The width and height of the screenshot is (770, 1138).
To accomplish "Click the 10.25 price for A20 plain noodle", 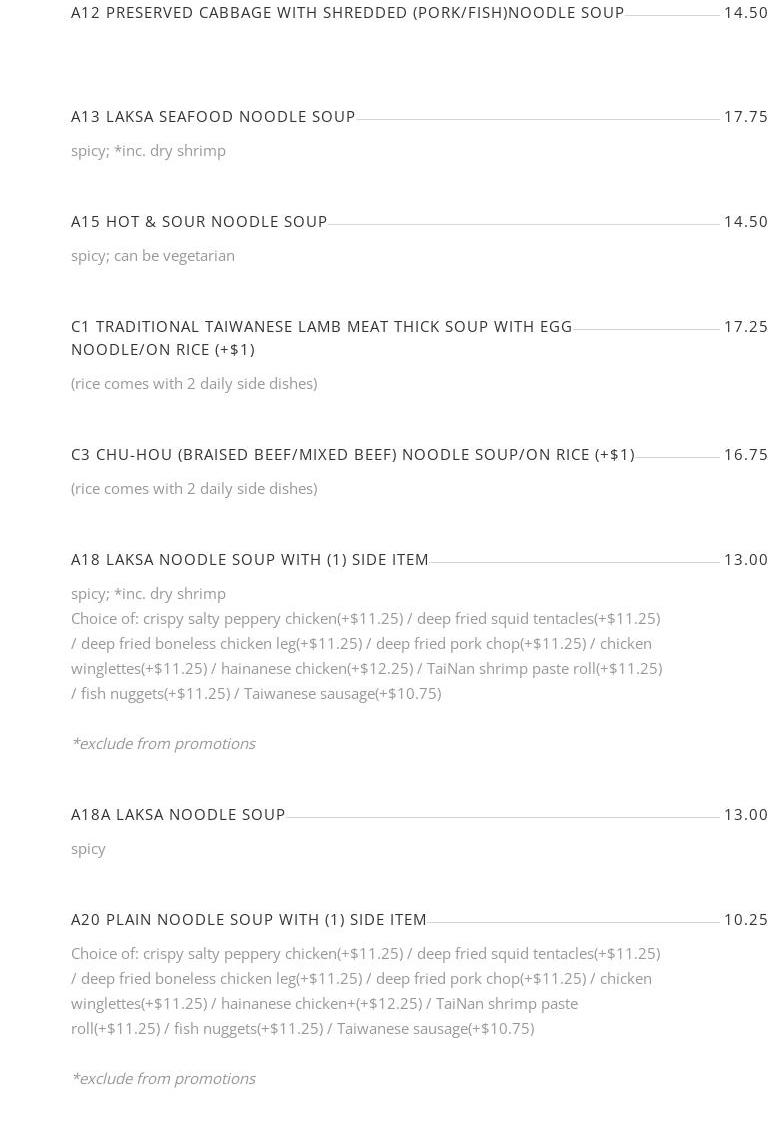I will click(x=745, y=920).
